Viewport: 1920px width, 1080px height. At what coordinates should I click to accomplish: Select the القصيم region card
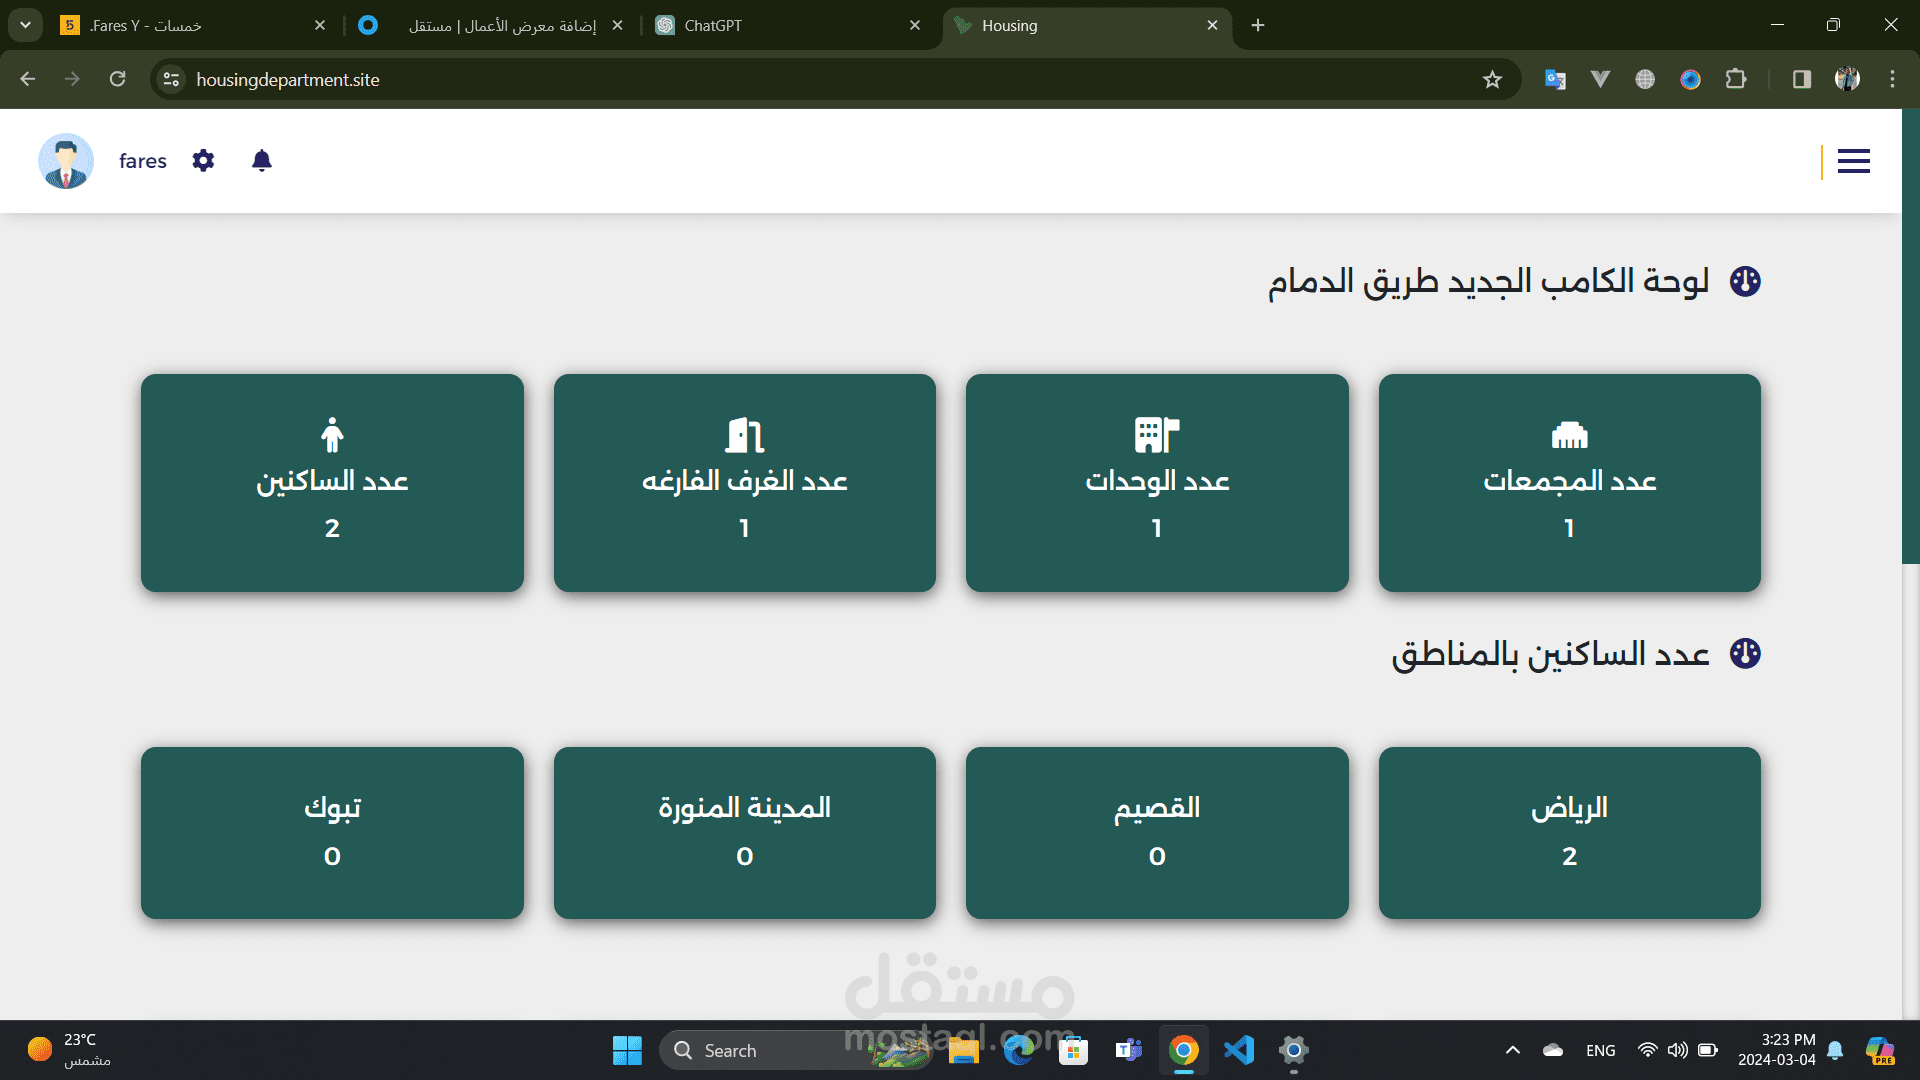click(x=1157, y=833)
